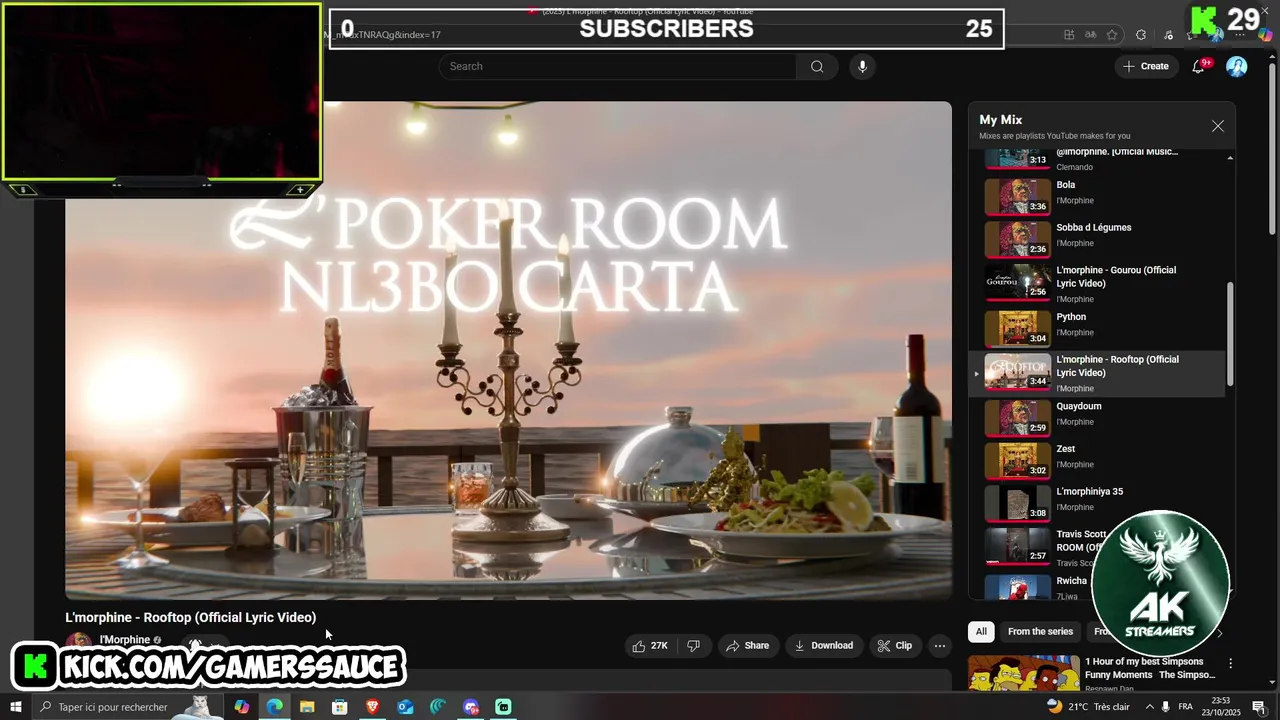Close the My Mix playlist panel
Screen dimensions: 1280x720
[1217, 126]
